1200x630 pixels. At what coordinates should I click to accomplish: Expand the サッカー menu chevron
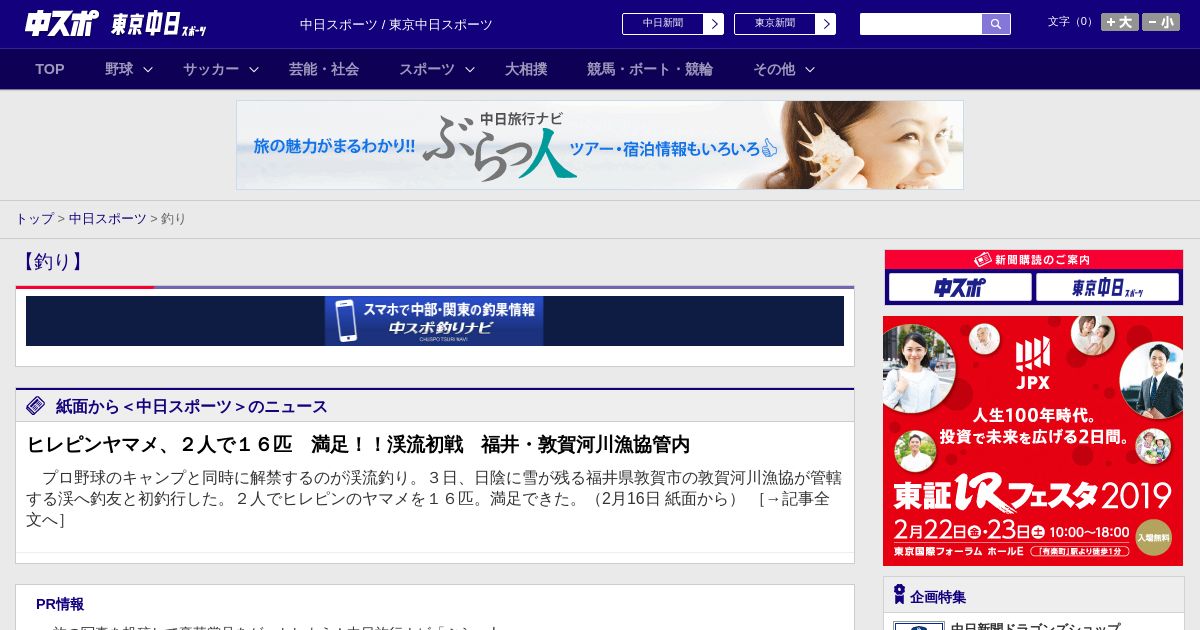(254, 70)
